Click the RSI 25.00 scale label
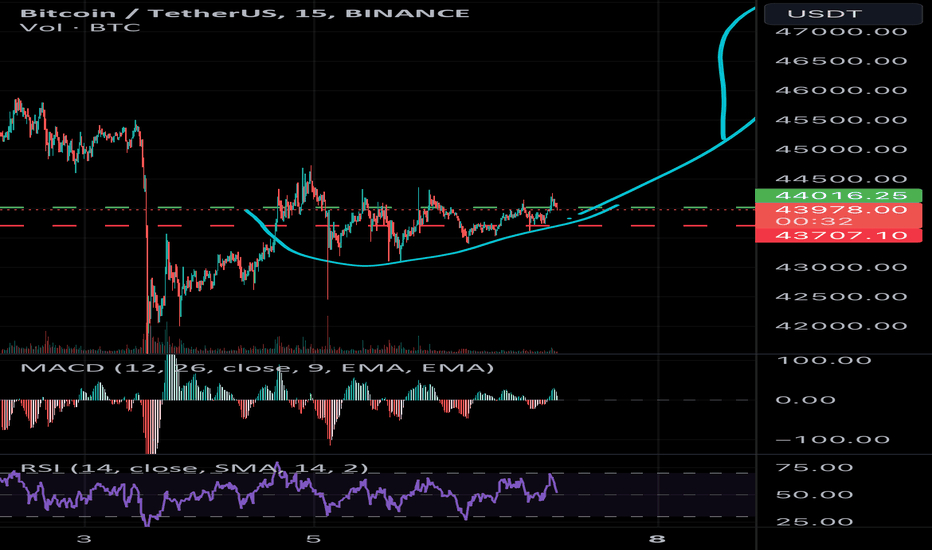Viewport: 932px width, 550px height. click(x=814, y=522)
